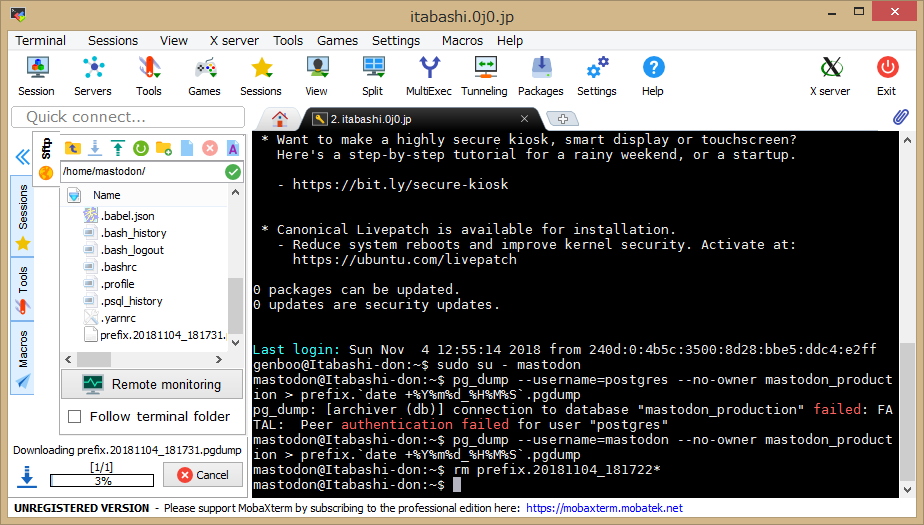Enable Follow terminal folder checkbox
The image size is (924, 525).
coord(74,416)
